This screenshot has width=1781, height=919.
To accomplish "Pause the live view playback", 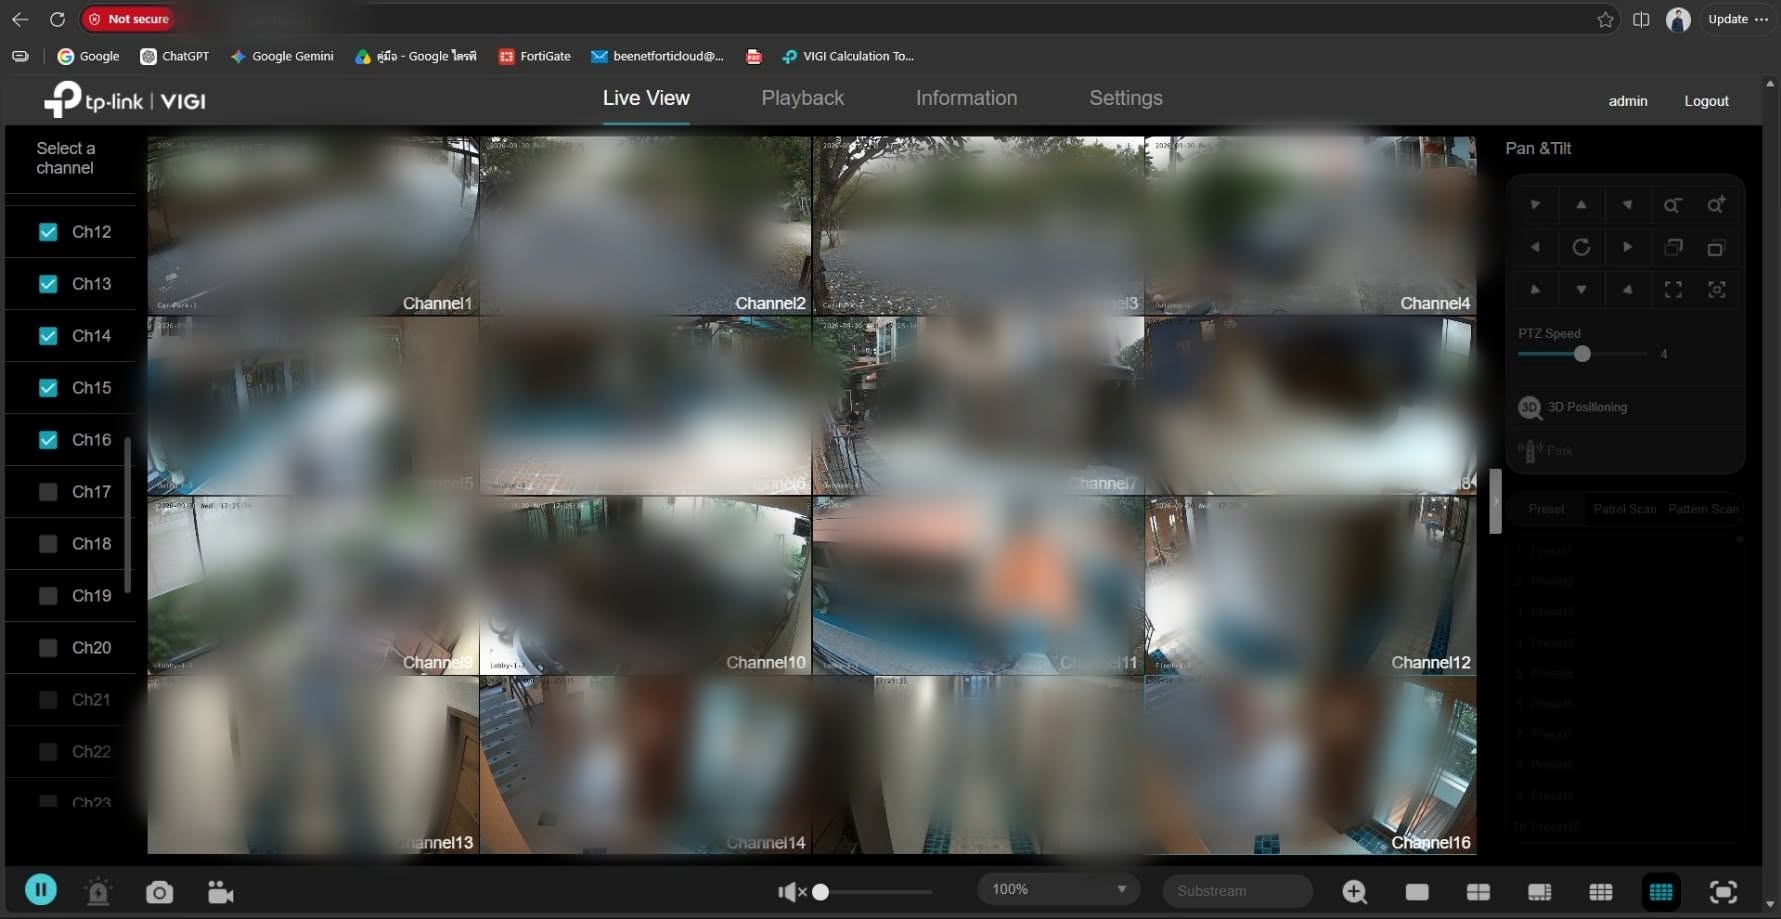I will [41, 890].
